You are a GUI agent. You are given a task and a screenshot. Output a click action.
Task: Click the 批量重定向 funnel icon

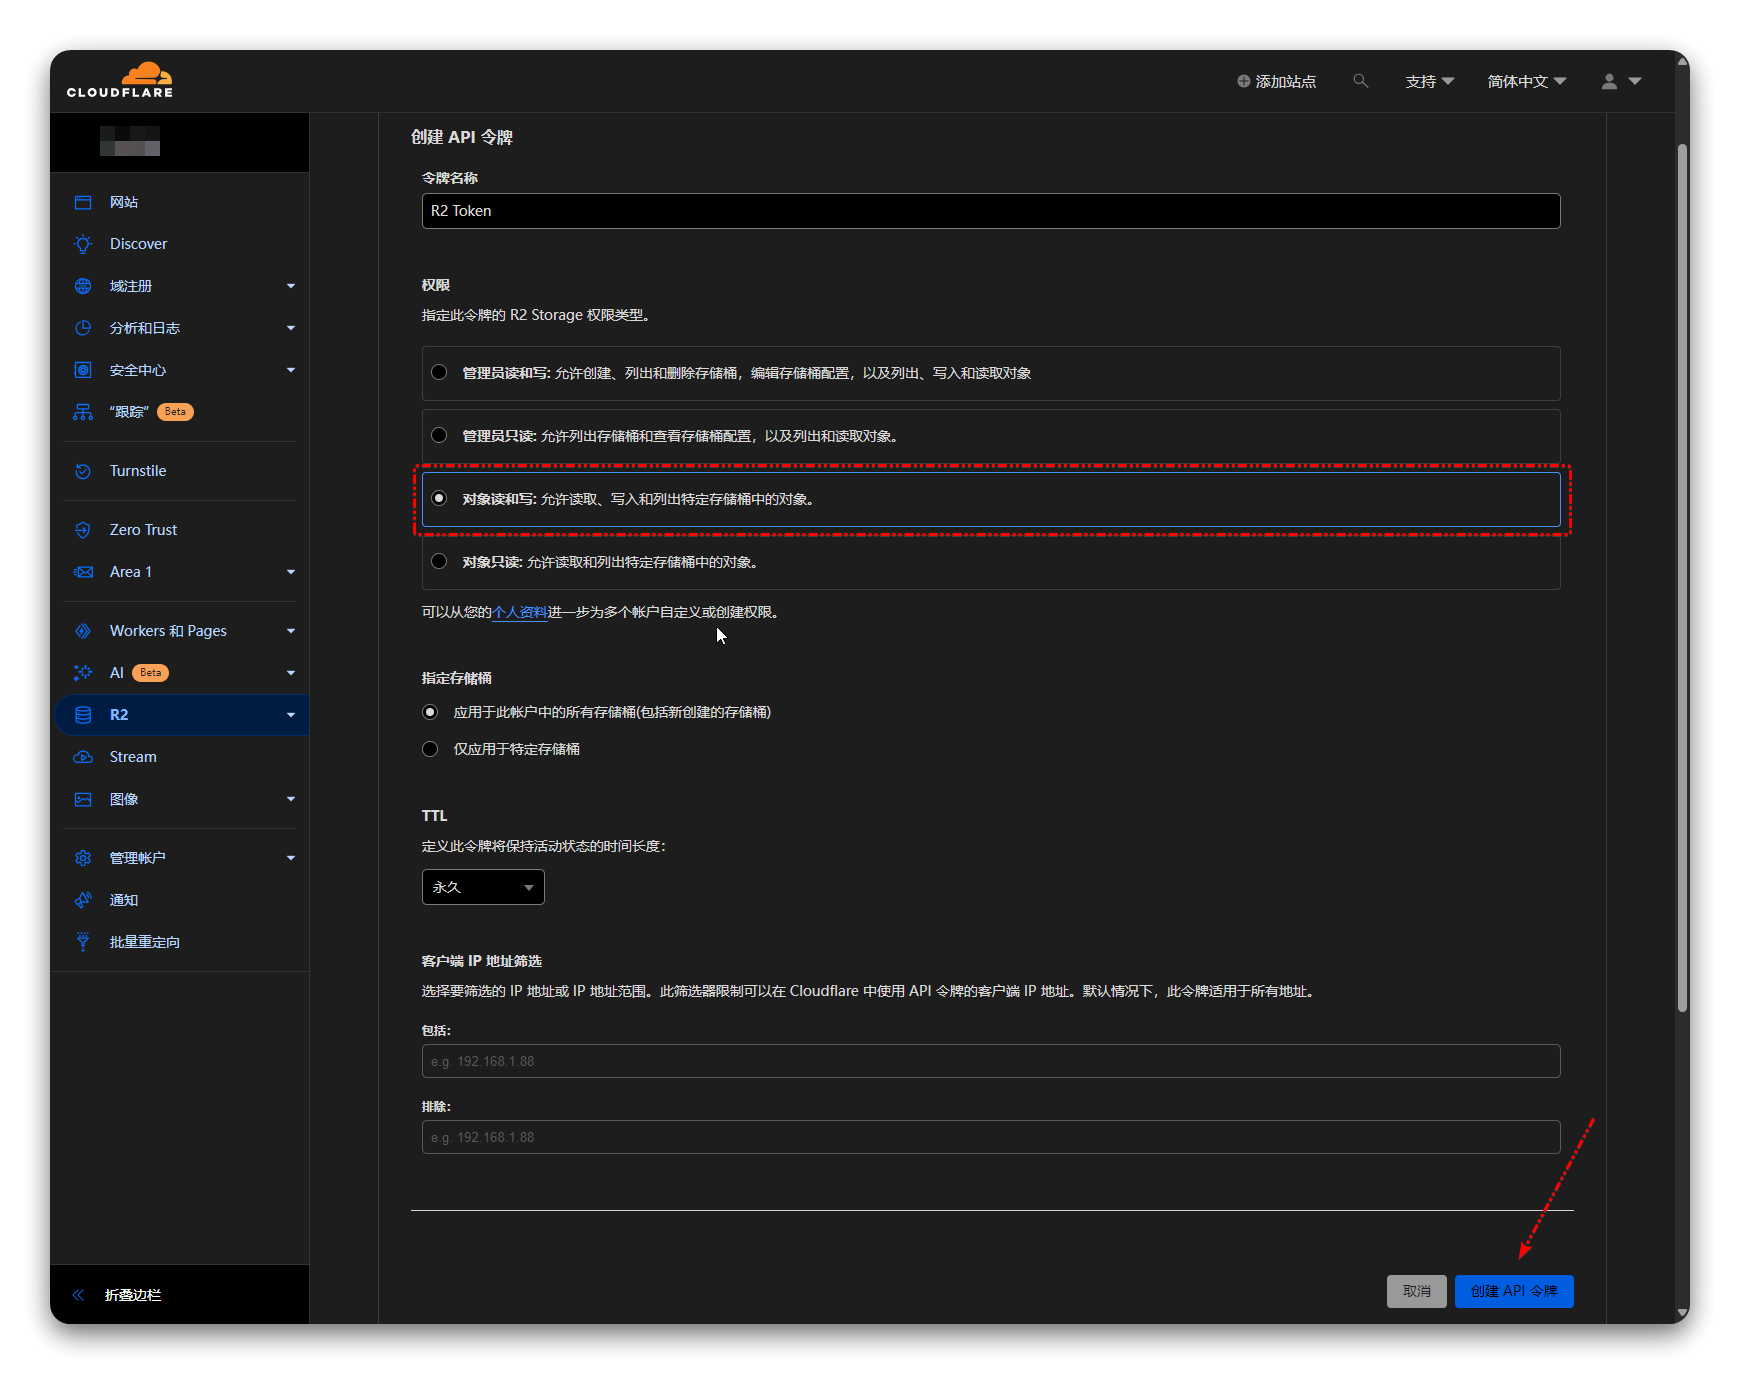tap(83, 942)
